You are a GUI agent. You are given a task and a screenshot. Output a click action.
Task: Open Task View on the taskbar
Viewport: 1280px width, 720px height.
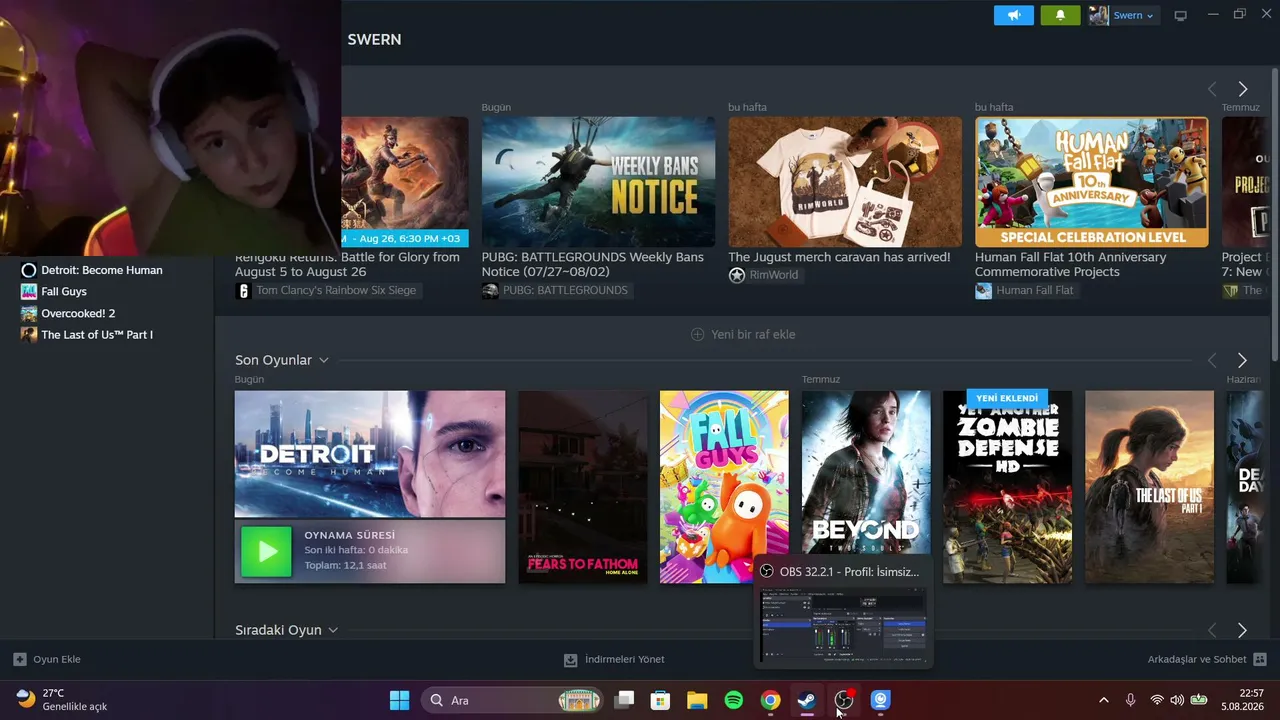(x=624, y=700)
